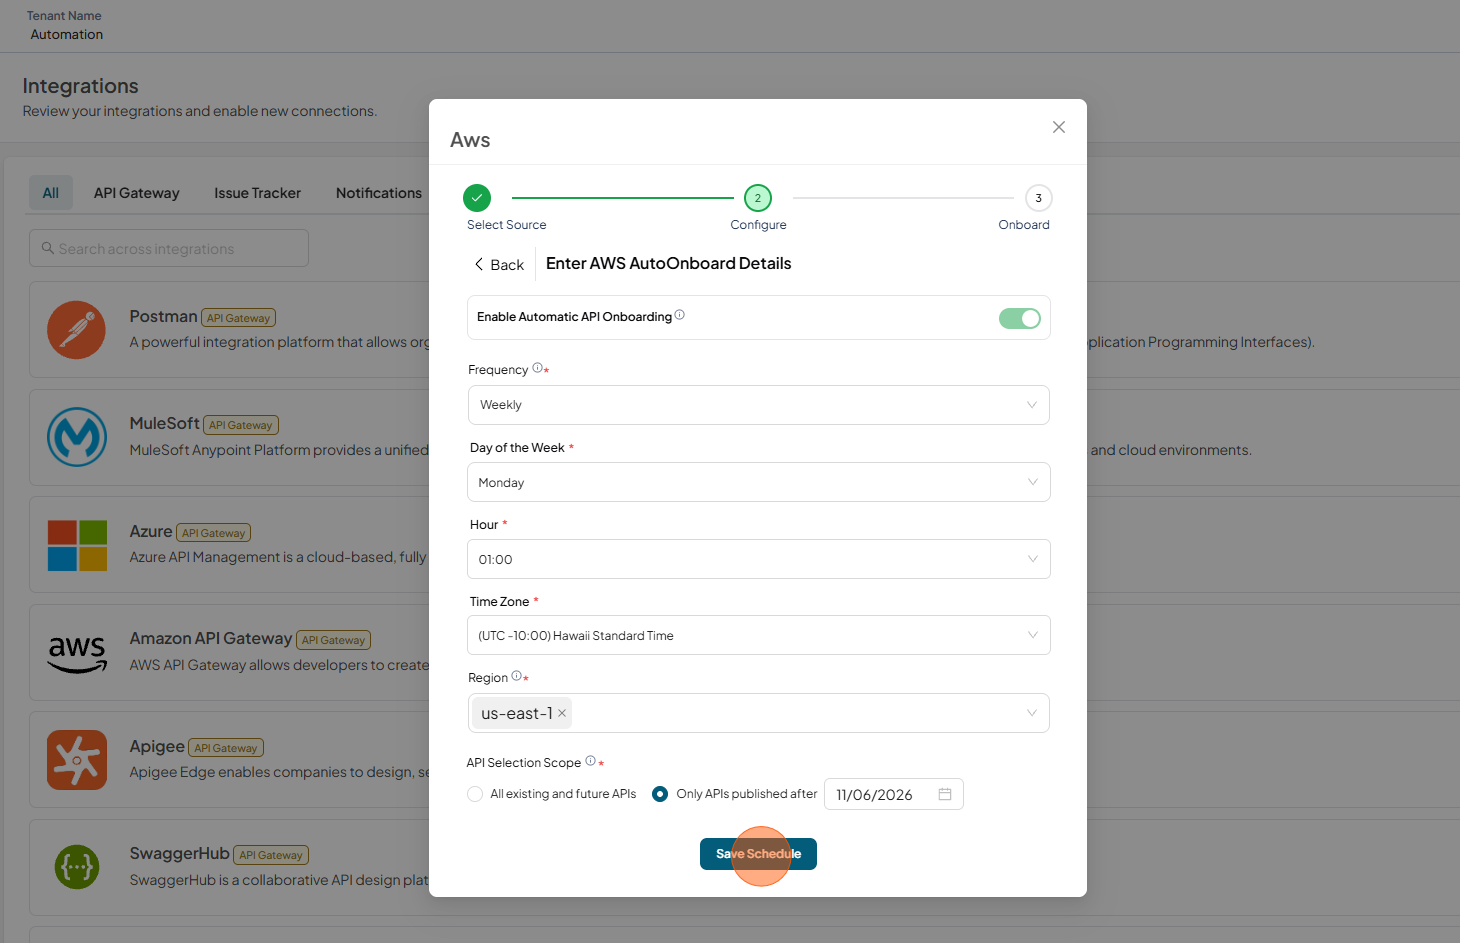Click the Search across integrations field
1460x943 pixels.
click(169, 248)
